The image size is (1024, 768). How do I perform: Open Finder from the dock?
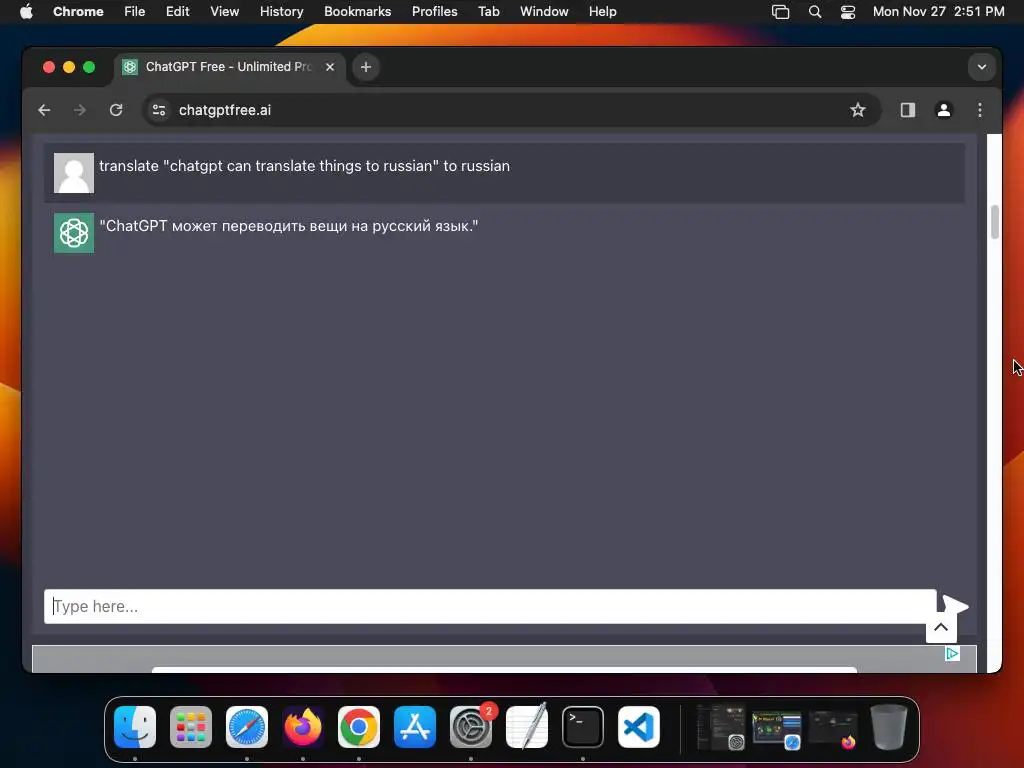click(x=135, y=727)
